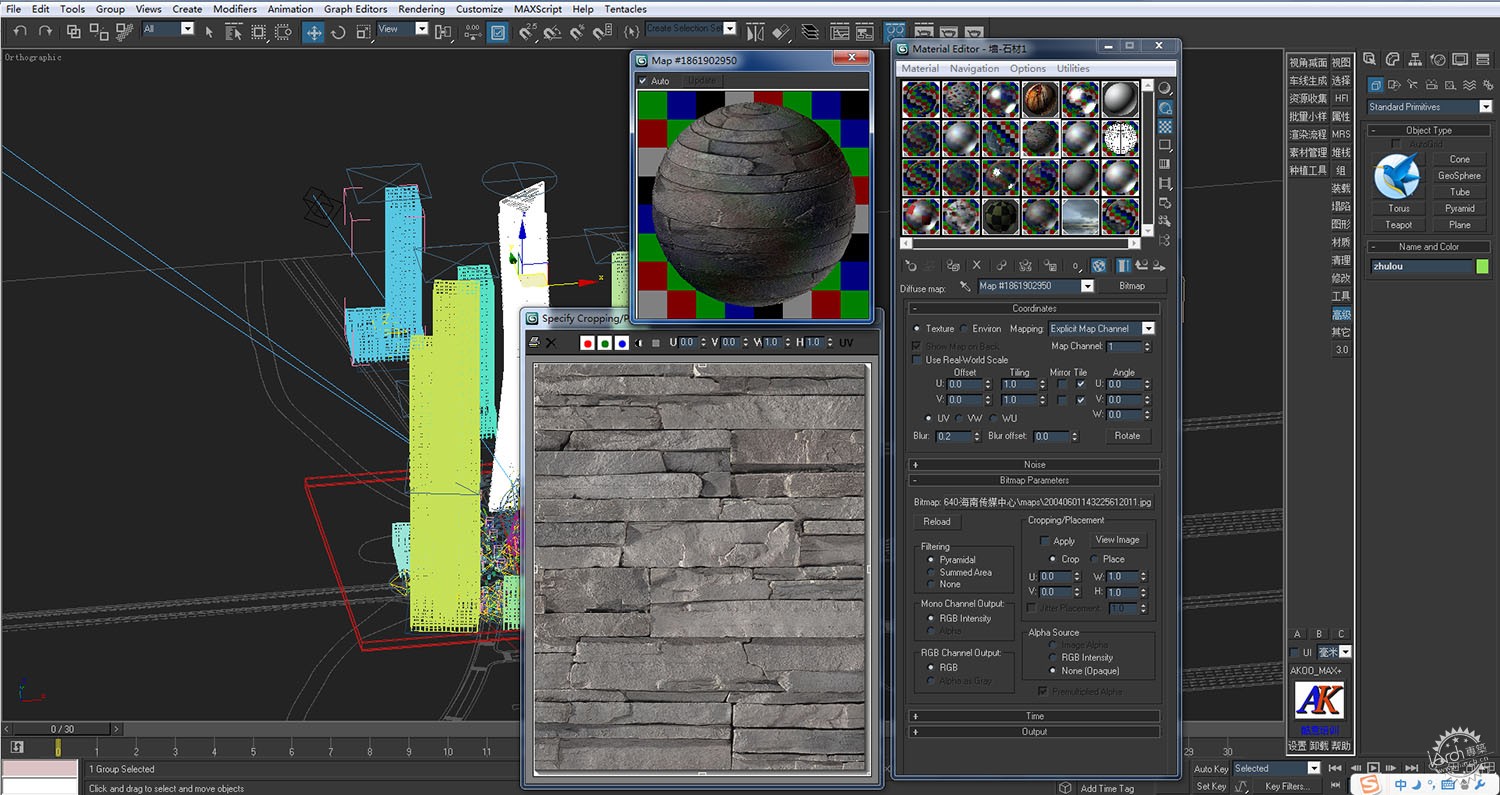Pick material with eyedropper beside Diffuse map

click(x=965, y=286)
